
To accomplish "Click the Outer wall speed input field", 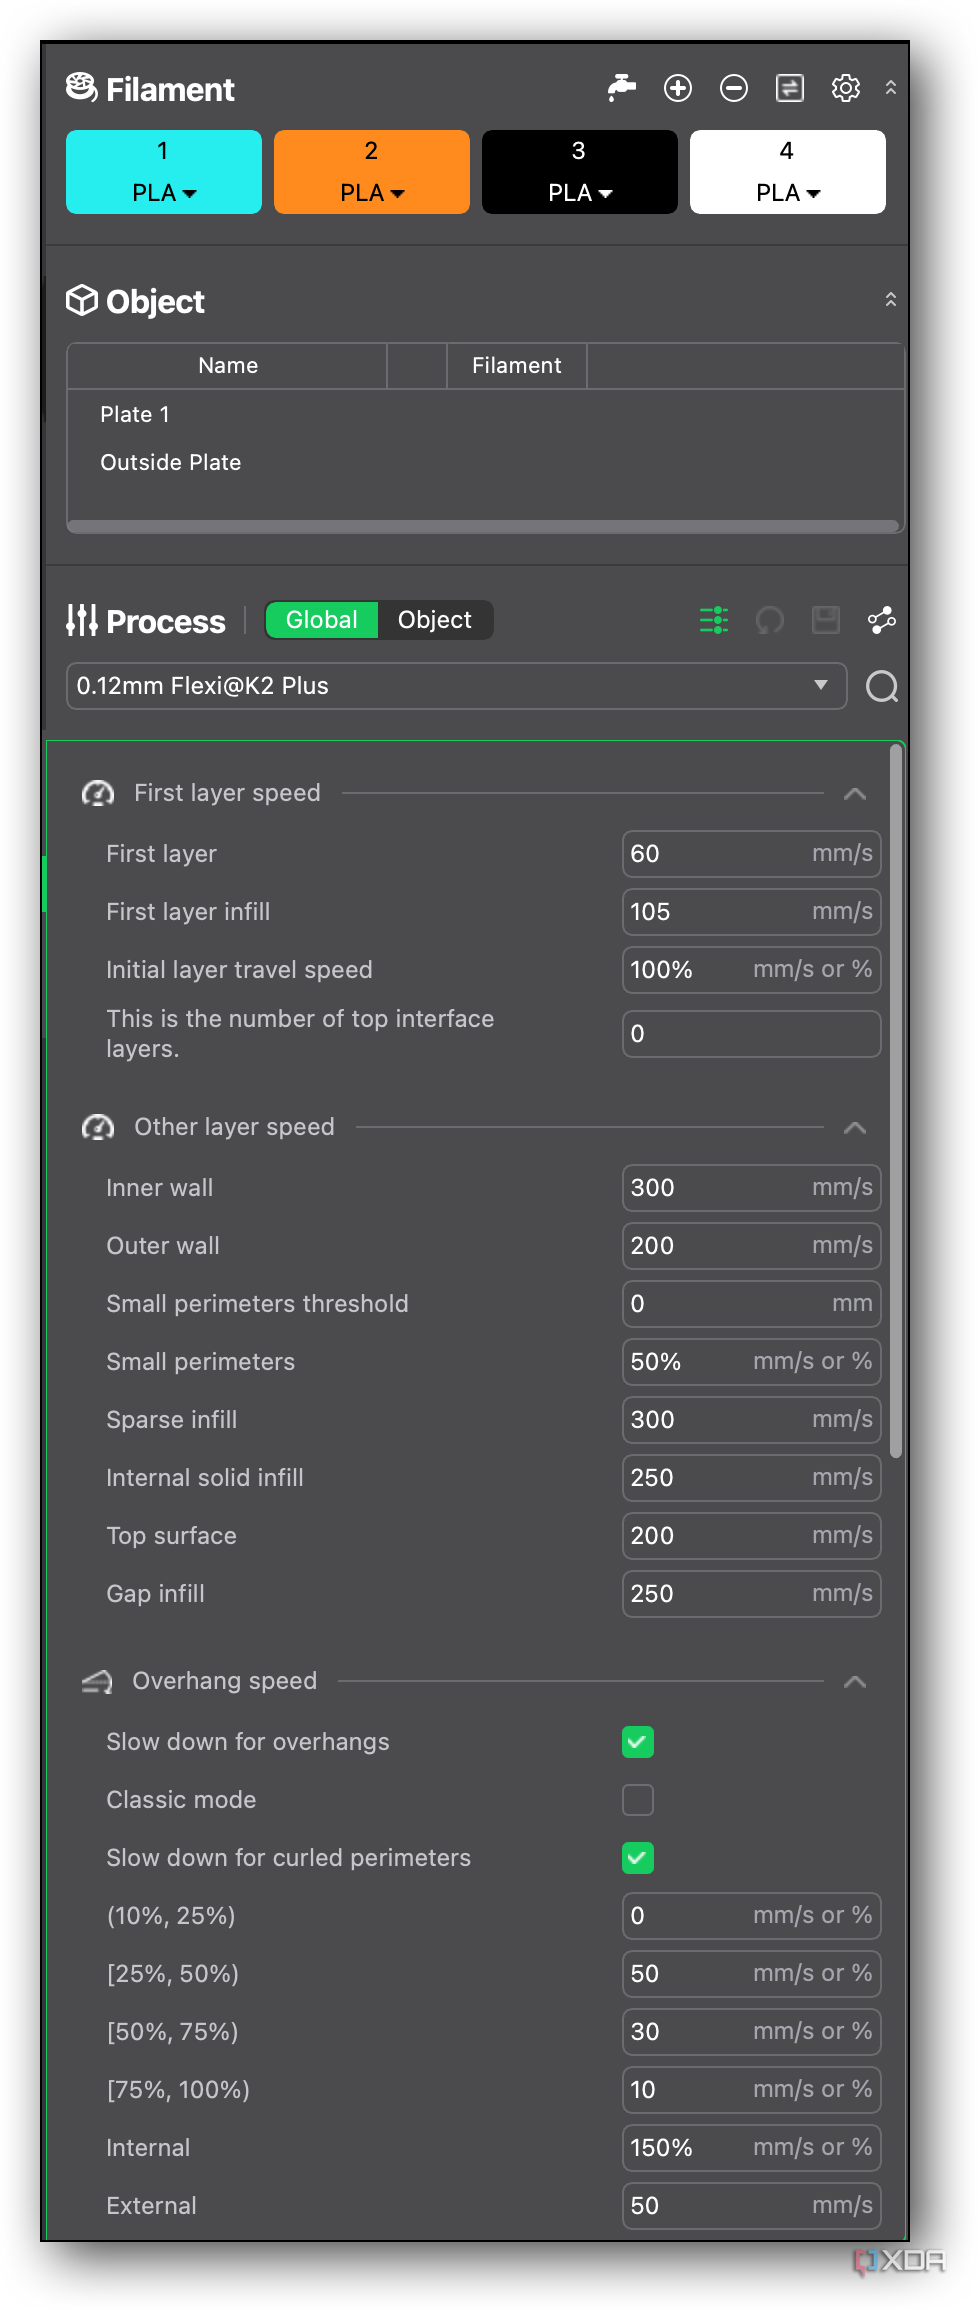I will click(x=752, y=1246).
